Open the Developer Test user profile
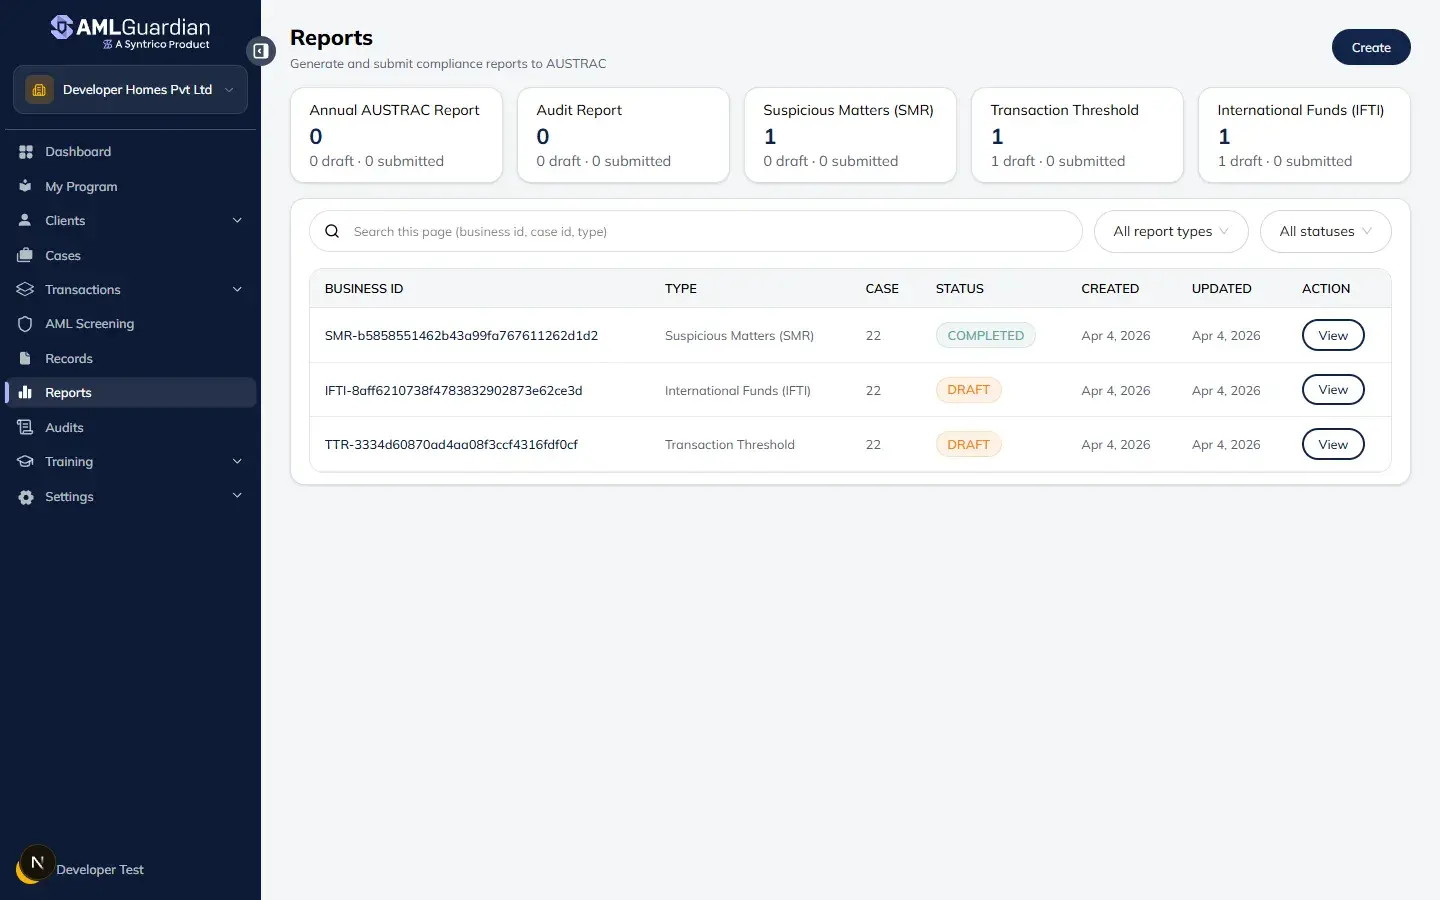1440x900 pixels. 100,870
